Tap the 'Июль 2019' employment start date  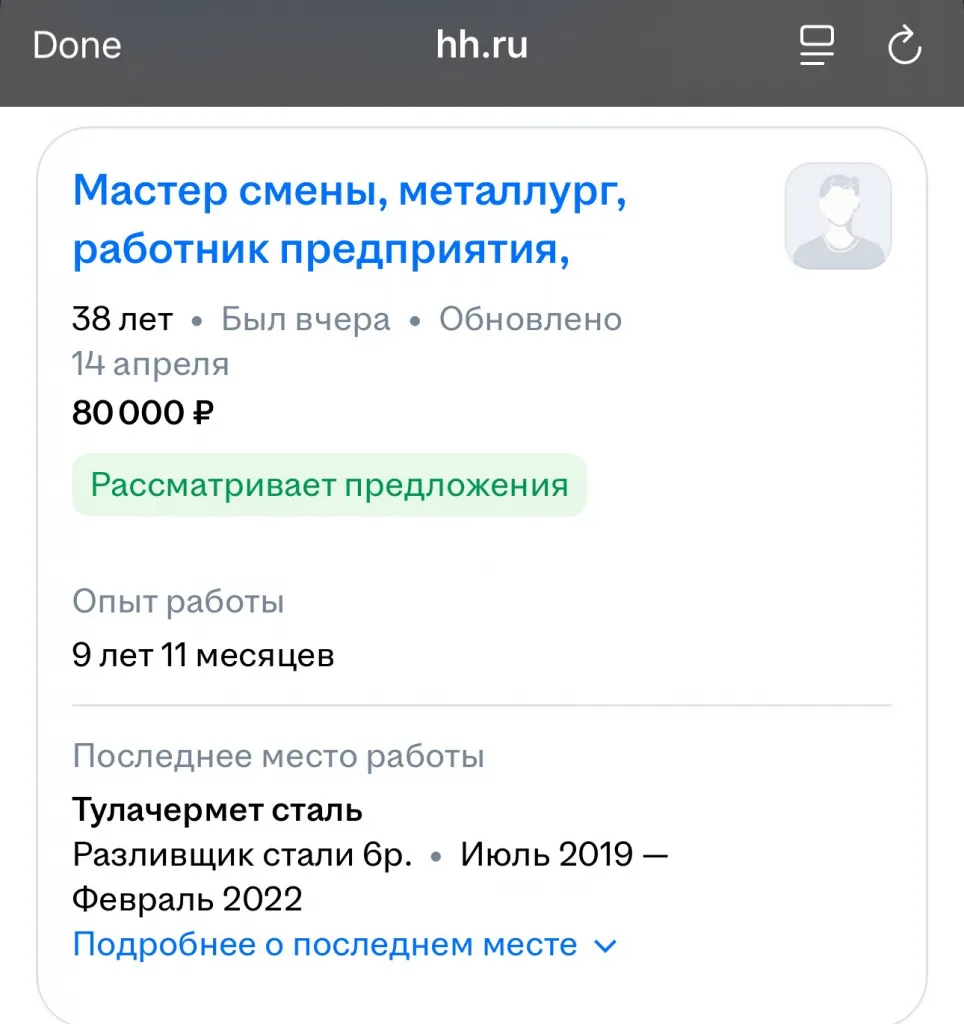pos(546,856)
